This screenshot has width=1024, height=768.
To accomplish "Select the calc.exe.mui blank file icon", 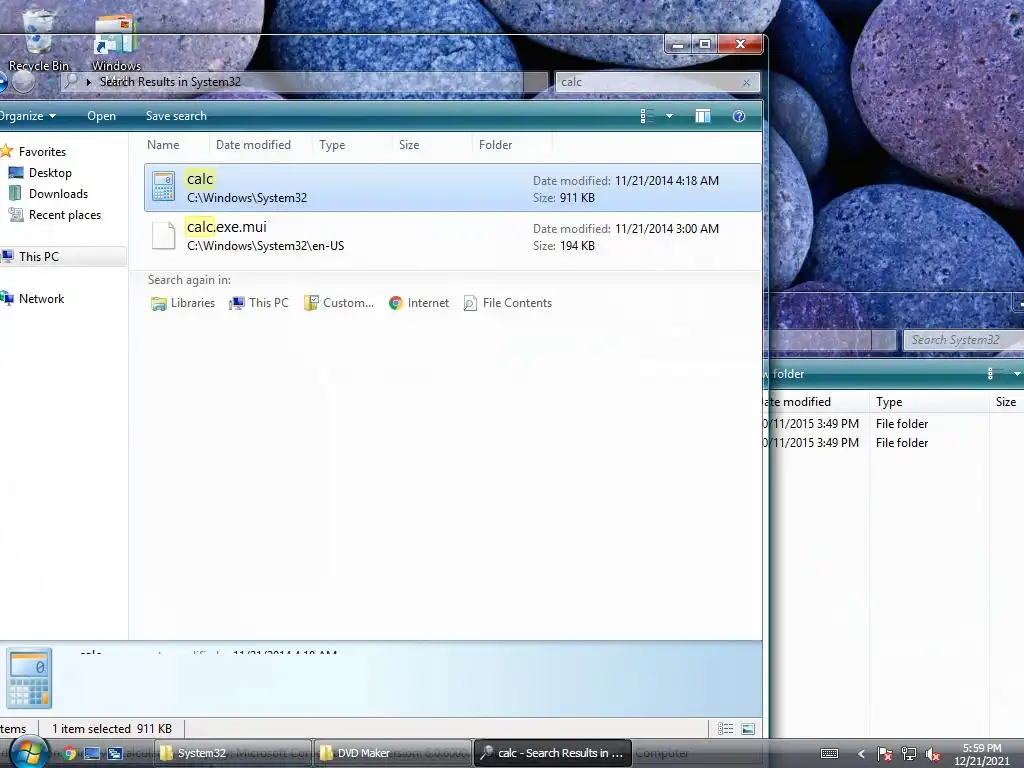I will coord(163,235).
